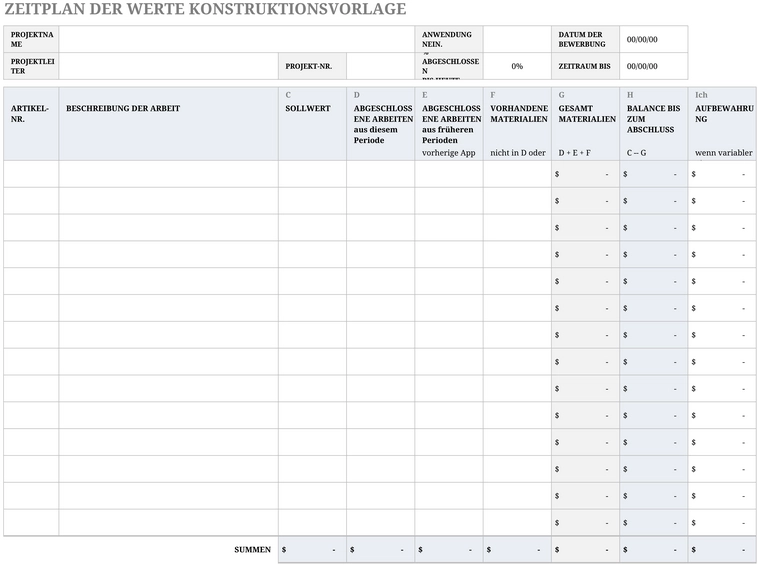
Task: Select the PROJEKTLEITER label cell
Action: point(31,66)
